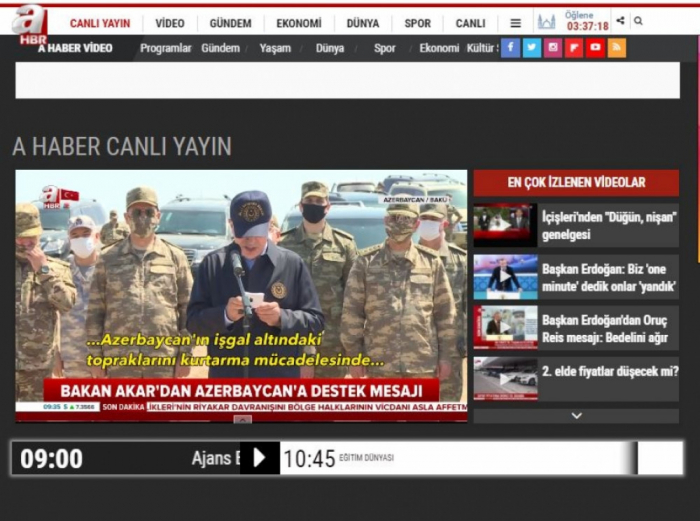This screenshot has width=700, height=521.
Task: Open Programlar in video submenu
Action: pos(166,48)
